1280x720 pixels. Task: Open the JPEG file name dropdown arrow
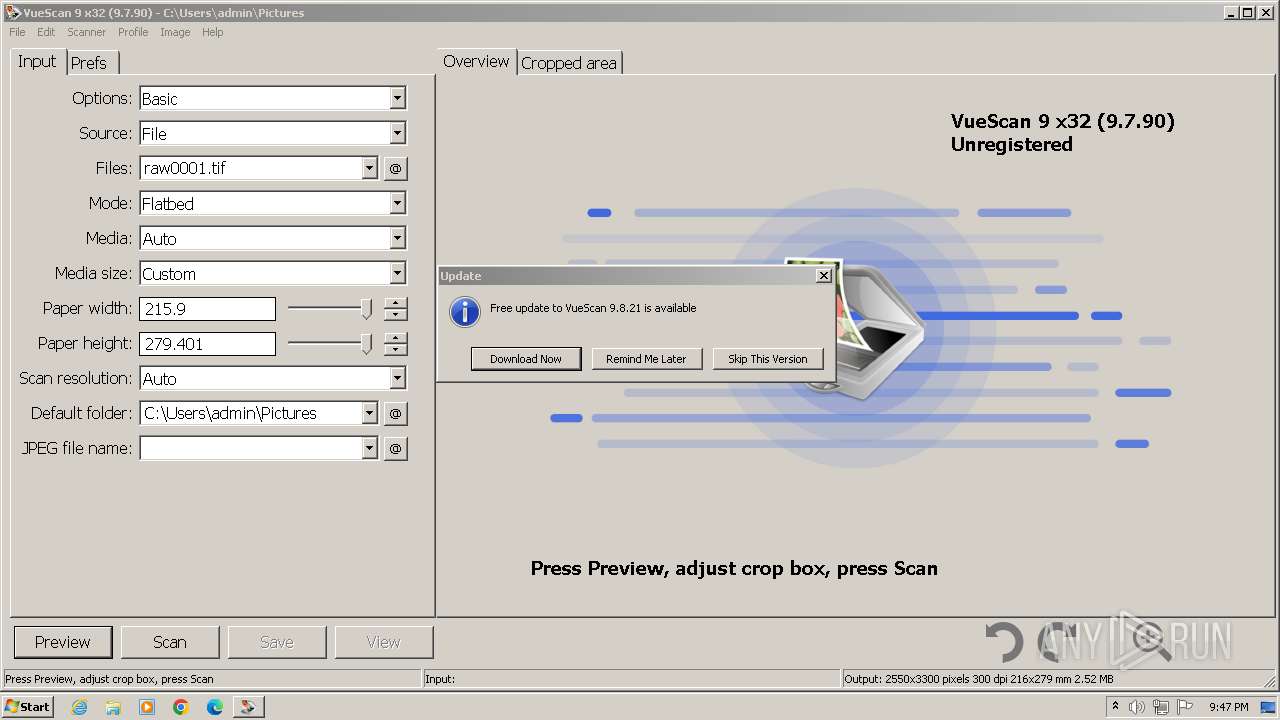pyautogui.click(x=369, y=448)
